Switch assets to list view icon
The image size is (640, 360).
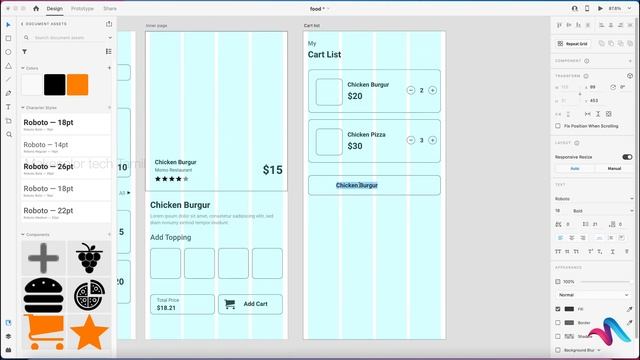[x=109, y=51]
